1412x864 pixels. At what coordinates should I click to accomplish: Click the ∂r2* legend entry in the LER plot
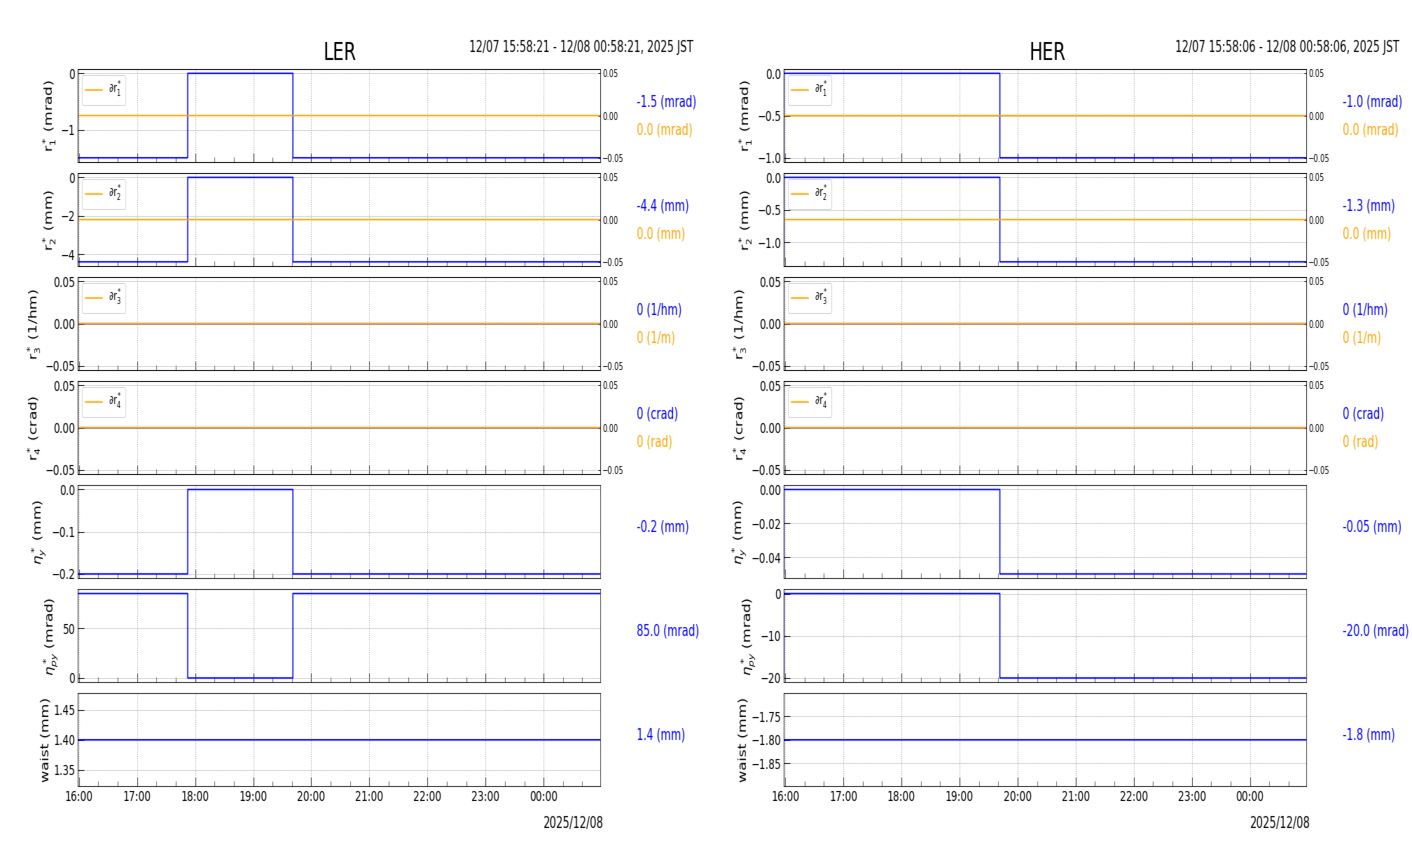(104, 194)
